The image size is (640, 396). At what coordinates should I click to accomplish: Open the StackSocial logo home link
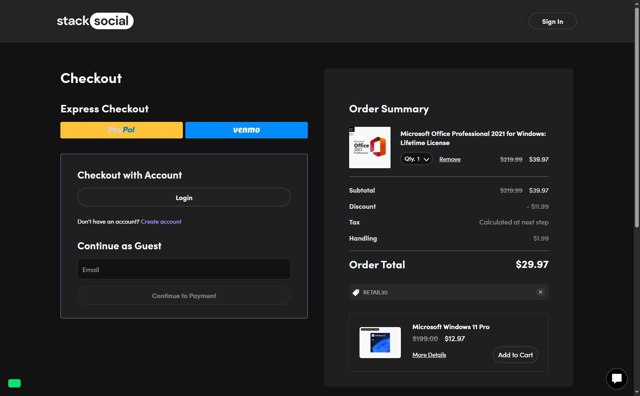(x=95, y=21)
